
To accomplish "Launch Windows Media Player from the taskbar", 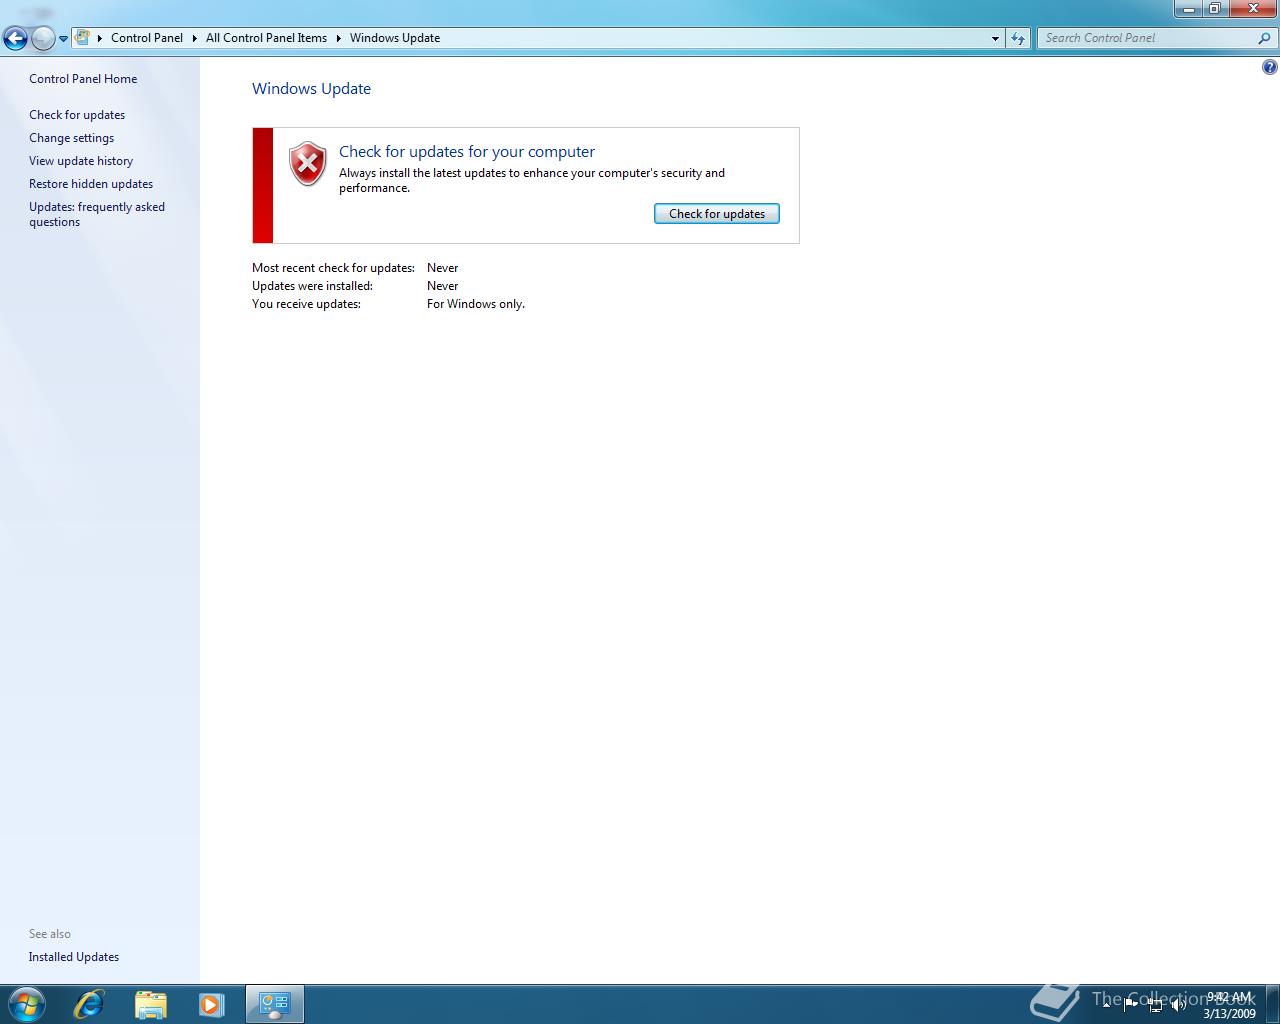I will tap(211, 1004).
